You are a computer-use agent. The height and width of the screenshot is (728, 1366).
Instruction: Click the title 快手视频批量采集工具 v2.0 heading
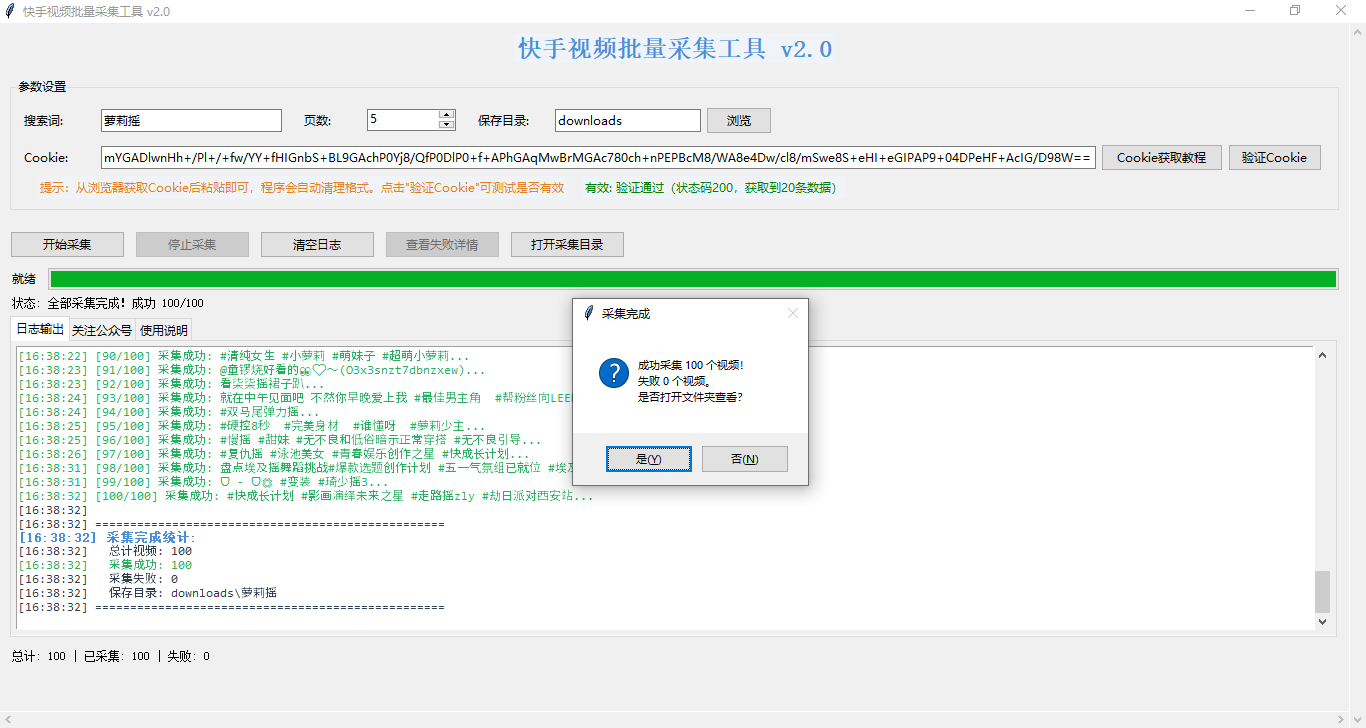[675, 49]
